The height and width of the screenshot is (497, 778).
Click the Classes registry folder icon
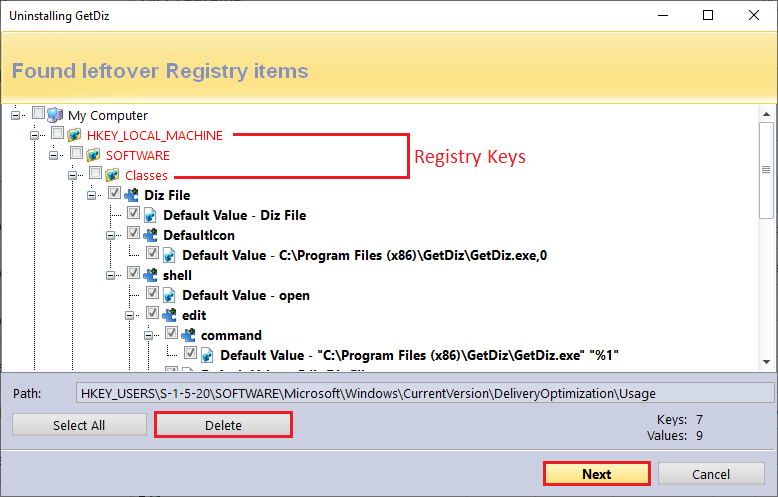[112, 175]
